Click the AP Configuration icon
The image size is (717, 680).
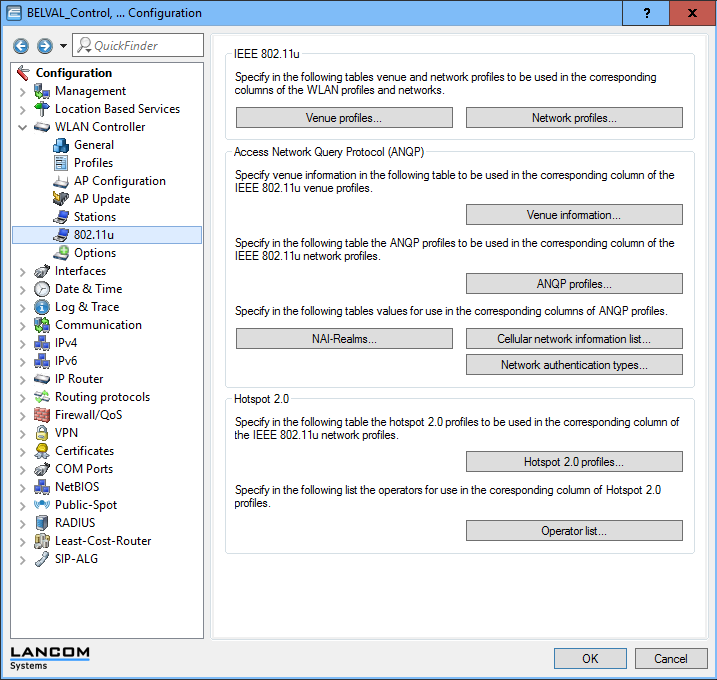(x=61, y=181)
